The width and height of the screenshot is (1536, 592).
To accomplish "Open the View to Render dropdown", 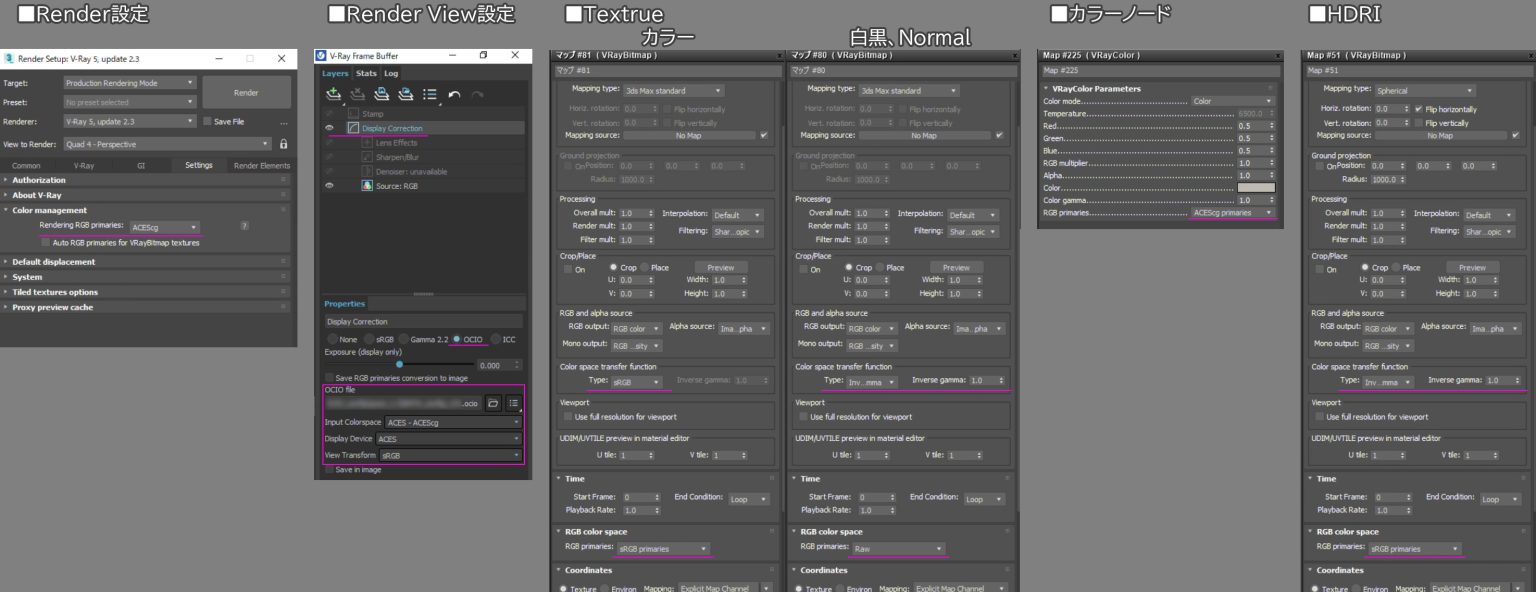I will (x=165, y=144).
